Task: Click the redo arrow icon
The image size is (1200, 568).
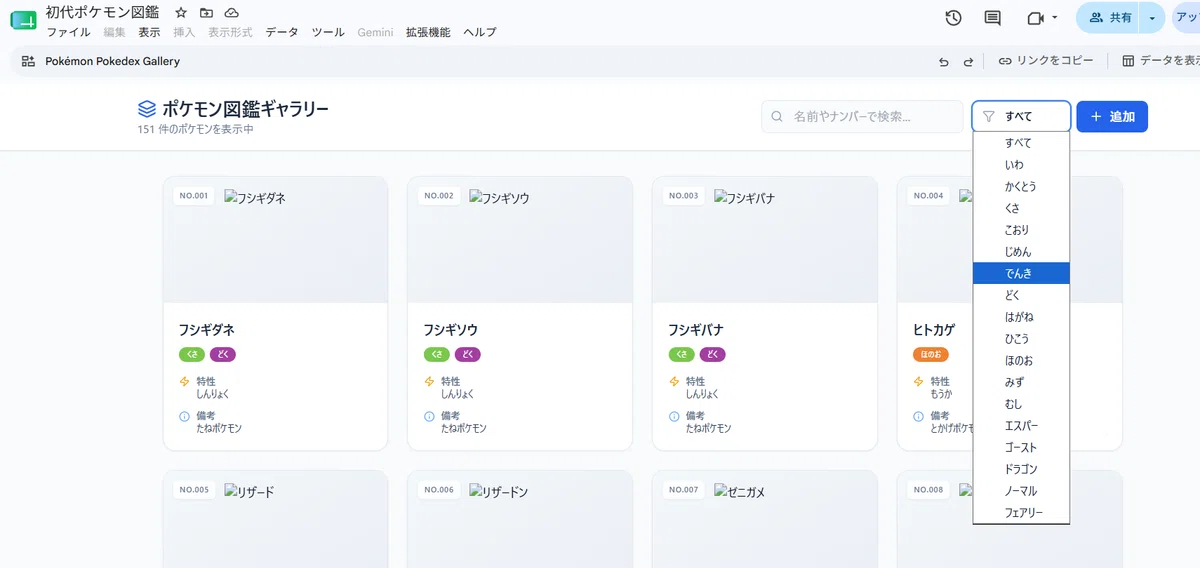Action: [x=968, y=61]
